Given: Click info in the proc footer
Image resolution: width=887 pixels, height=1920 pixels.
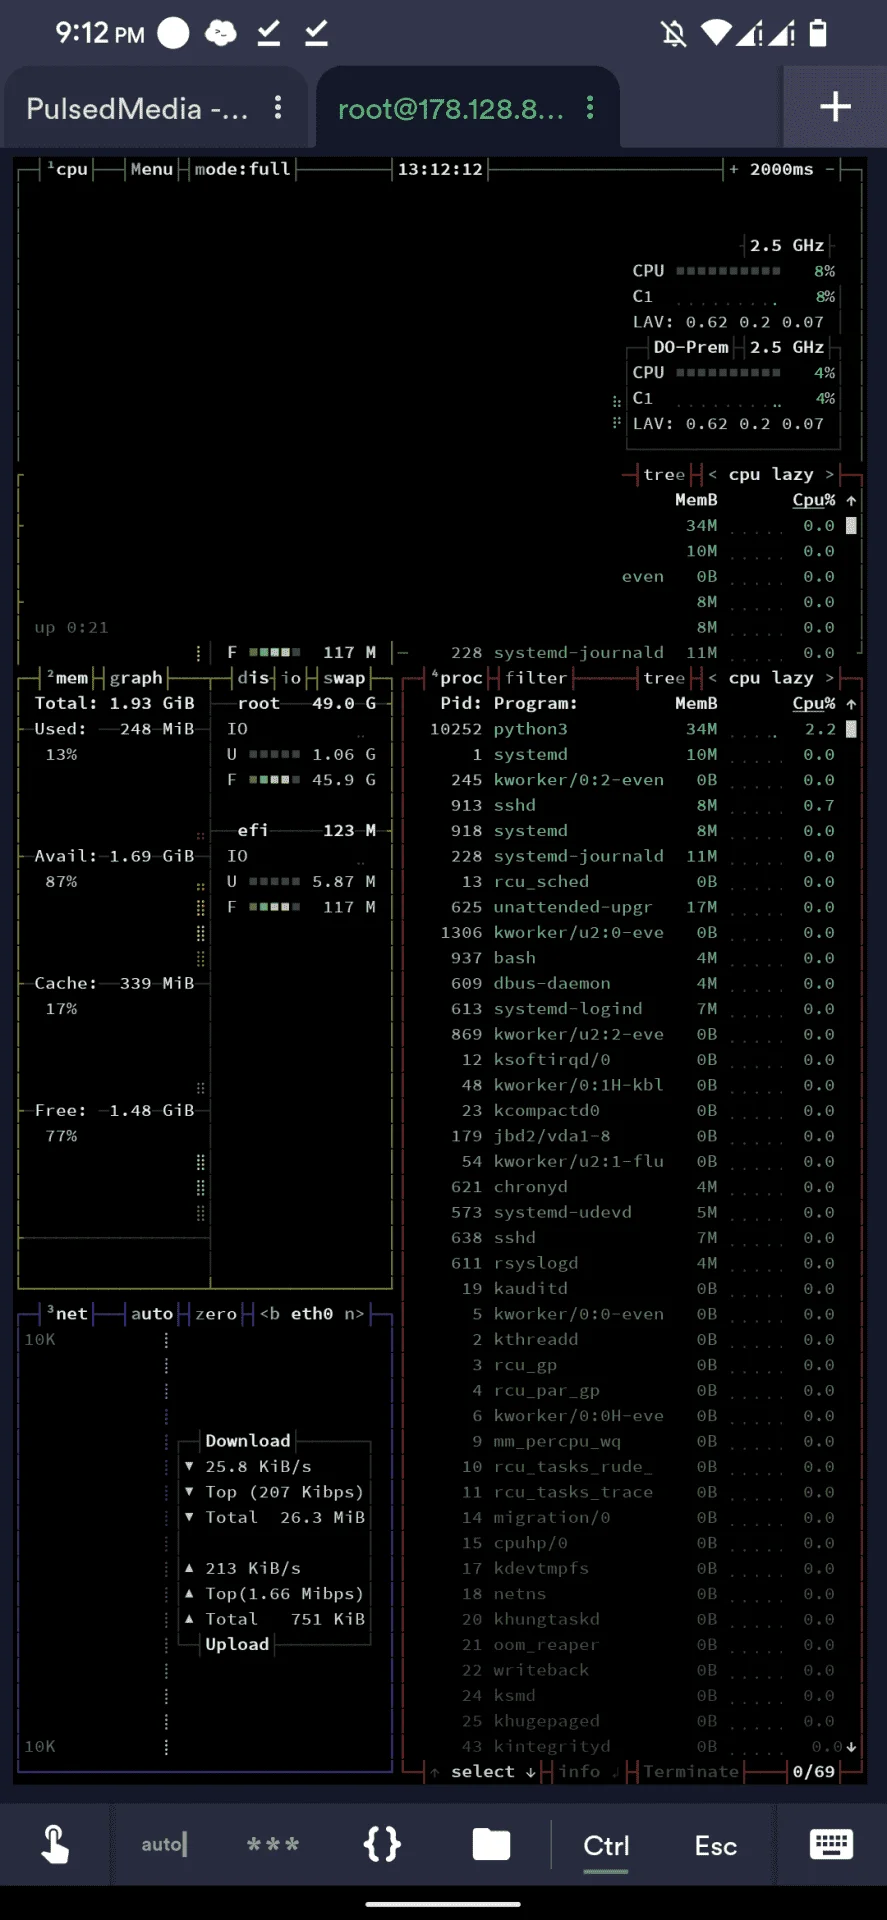Looking at the screenshot, I should [579, 1772].
